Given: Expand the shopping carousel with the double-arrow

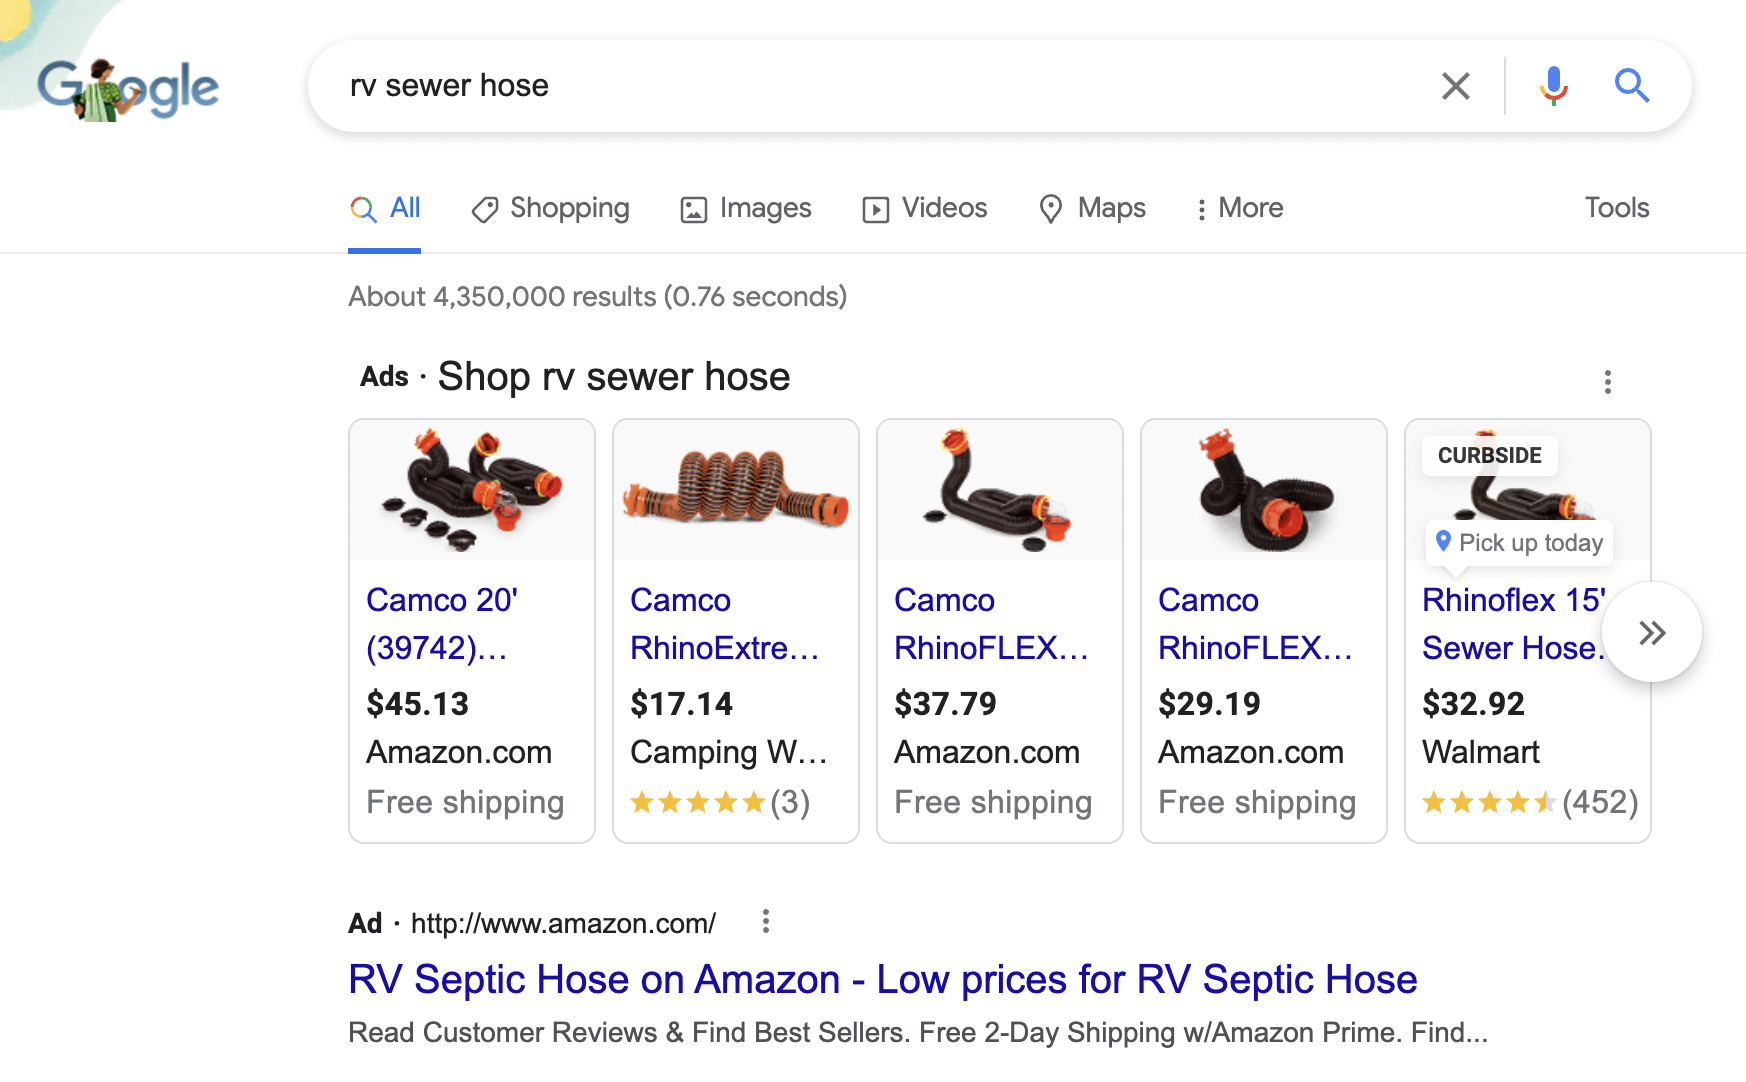Looking at the screenshot, I should tap(1652, 632).
